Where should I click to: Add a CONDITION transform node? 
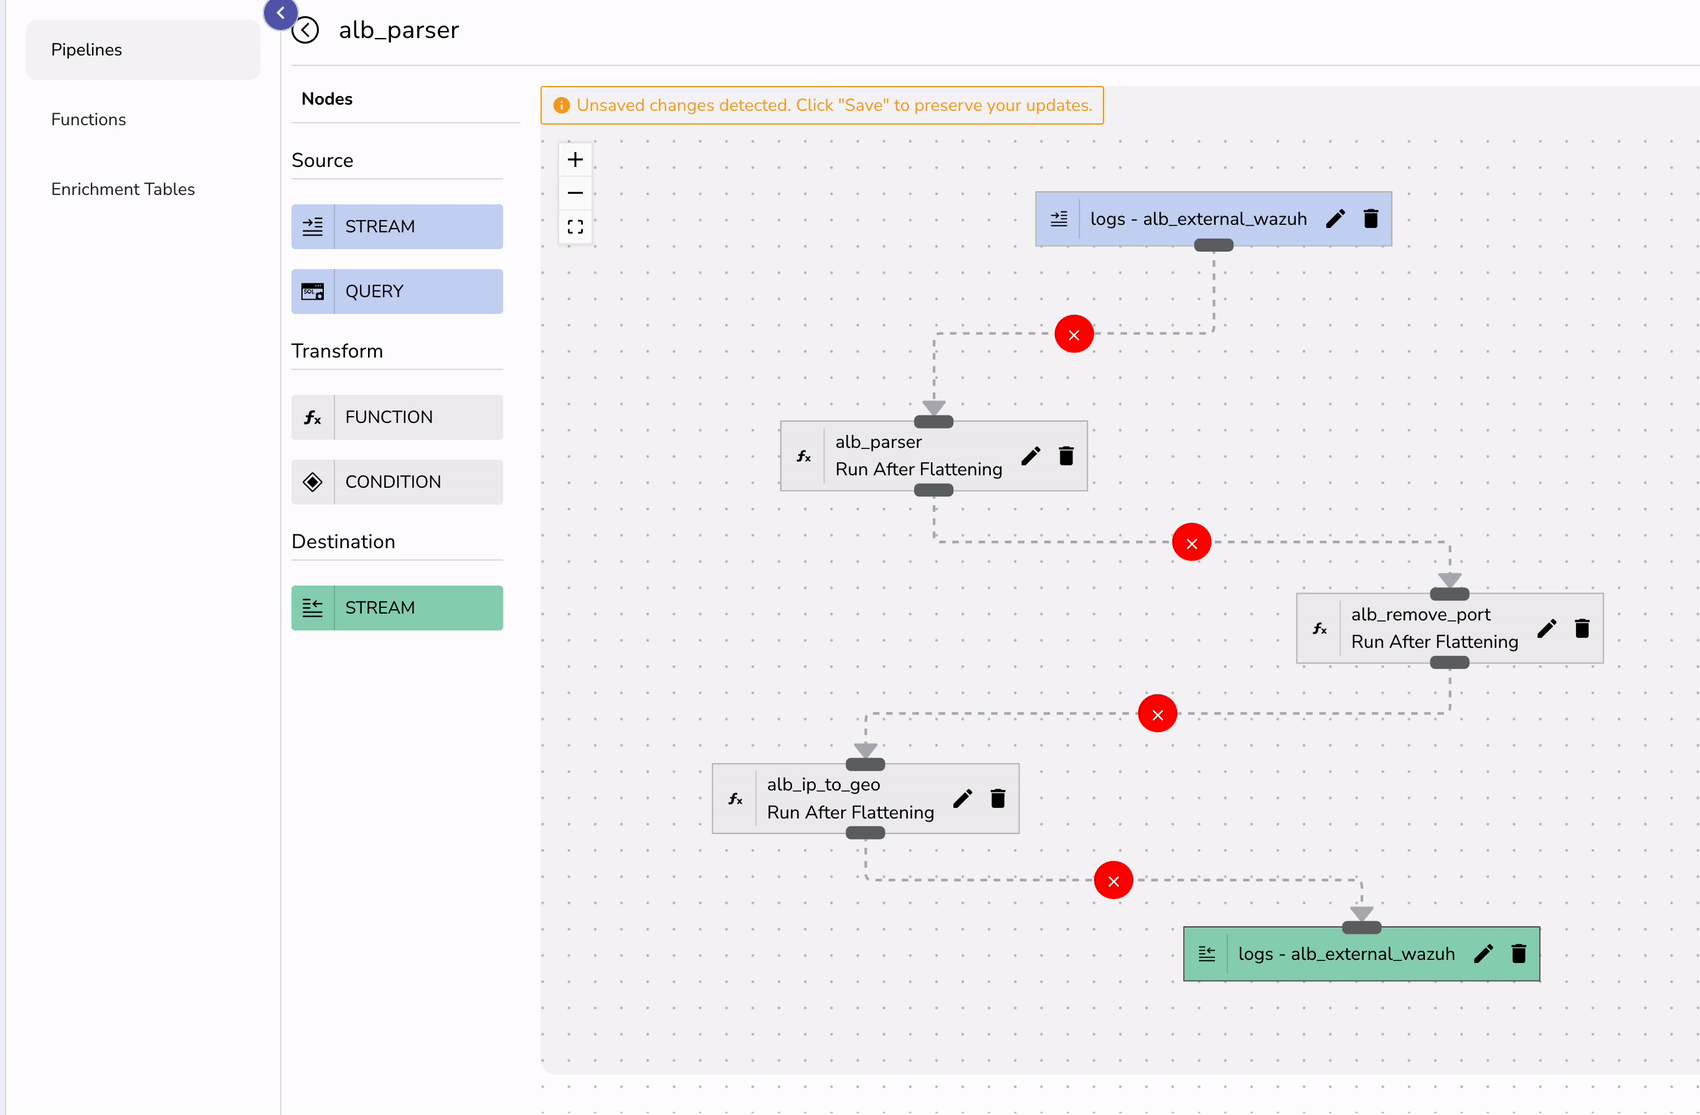(x=396, y=481)
